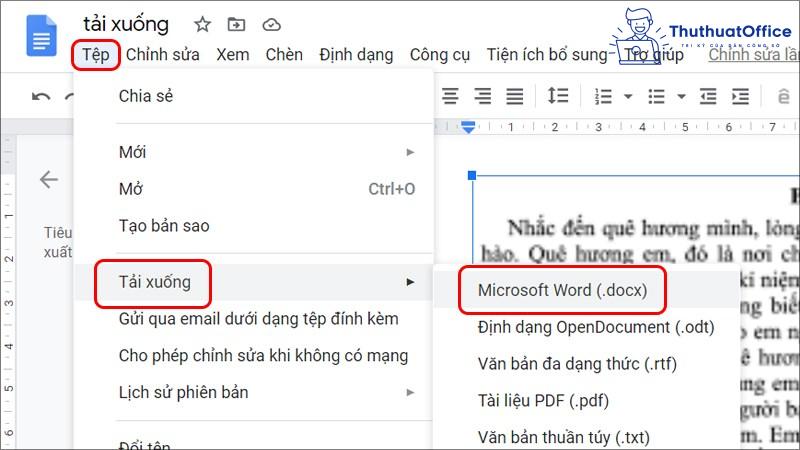Open the Xem menu
This screenshot has width=800, height=450.
click(x=233, y=55)
